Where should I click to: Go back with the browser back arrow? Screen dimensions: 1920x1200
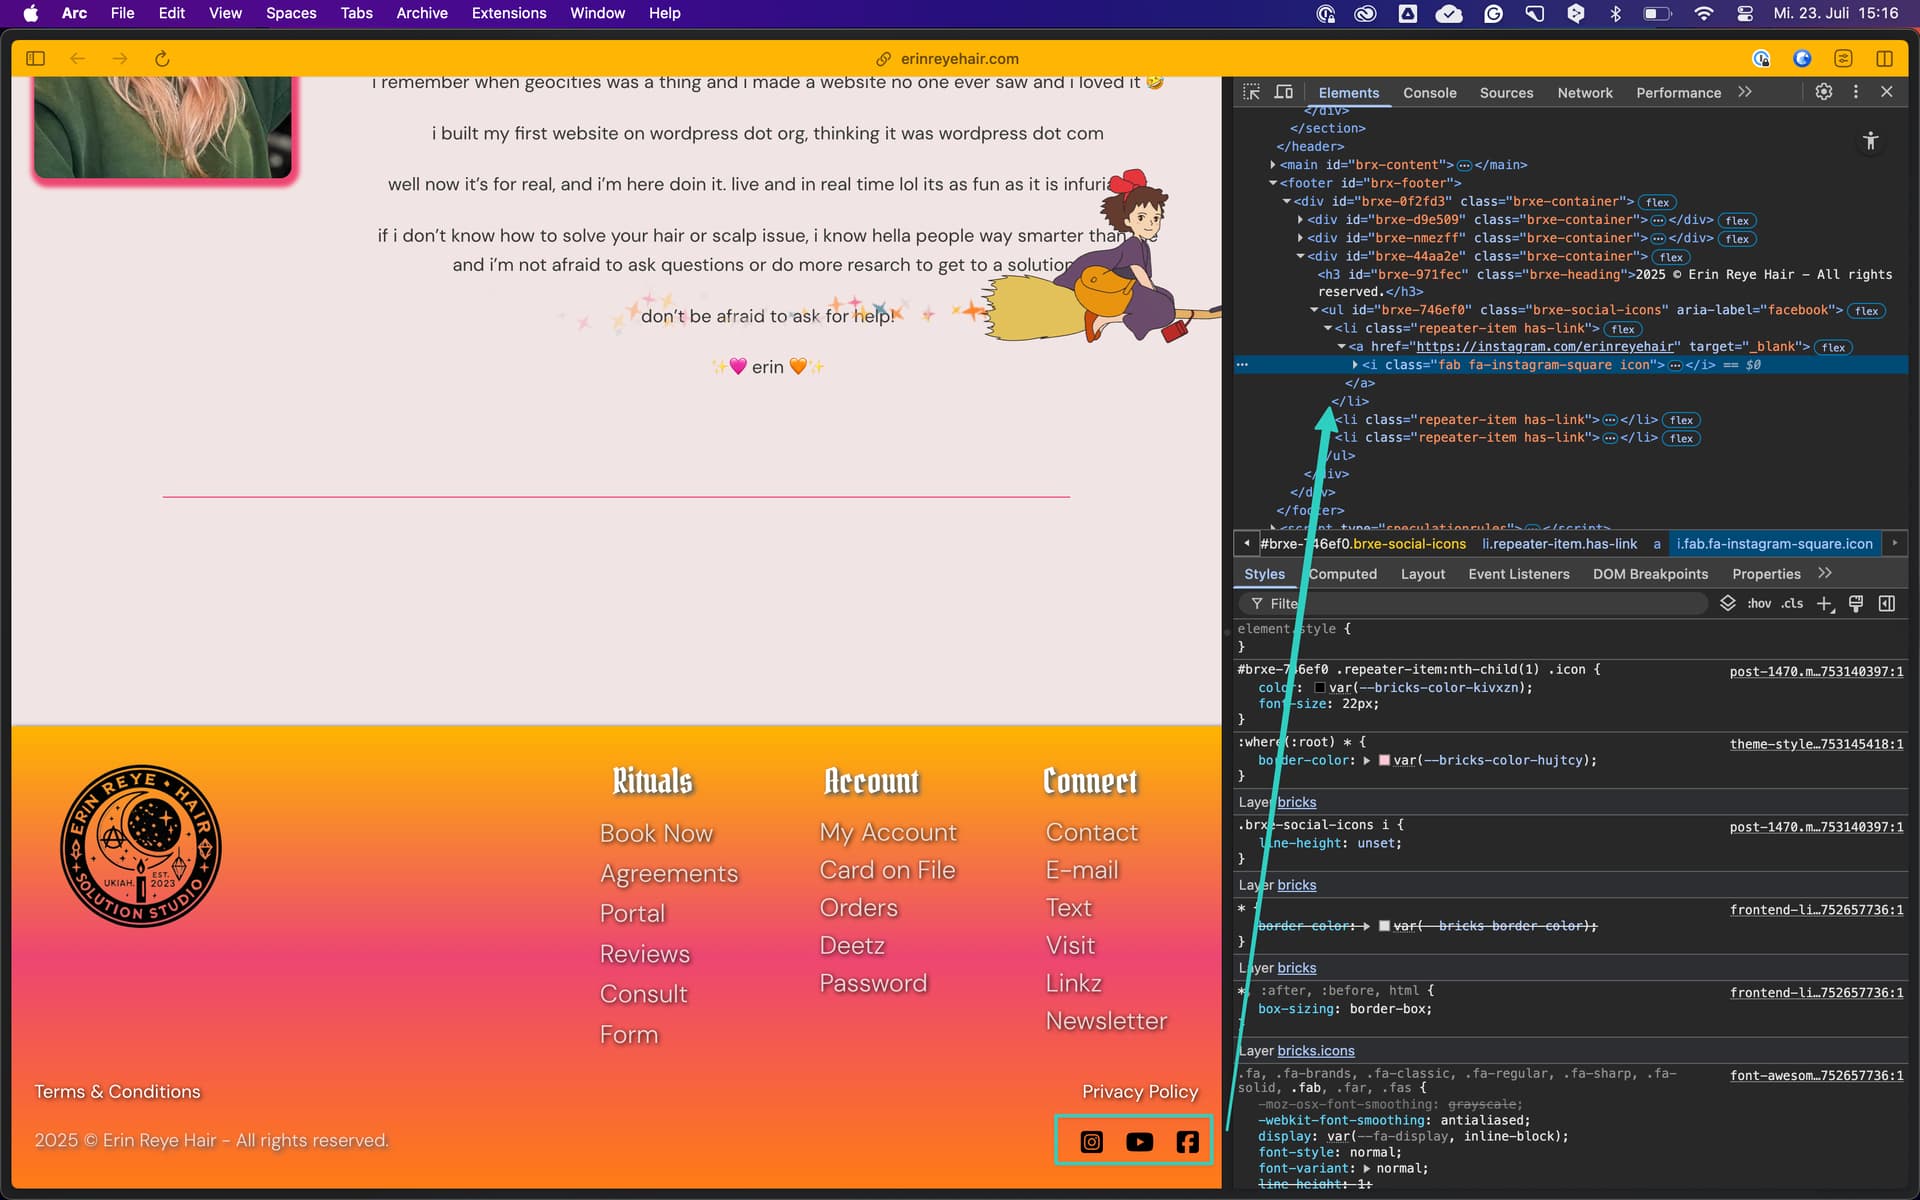77,59
